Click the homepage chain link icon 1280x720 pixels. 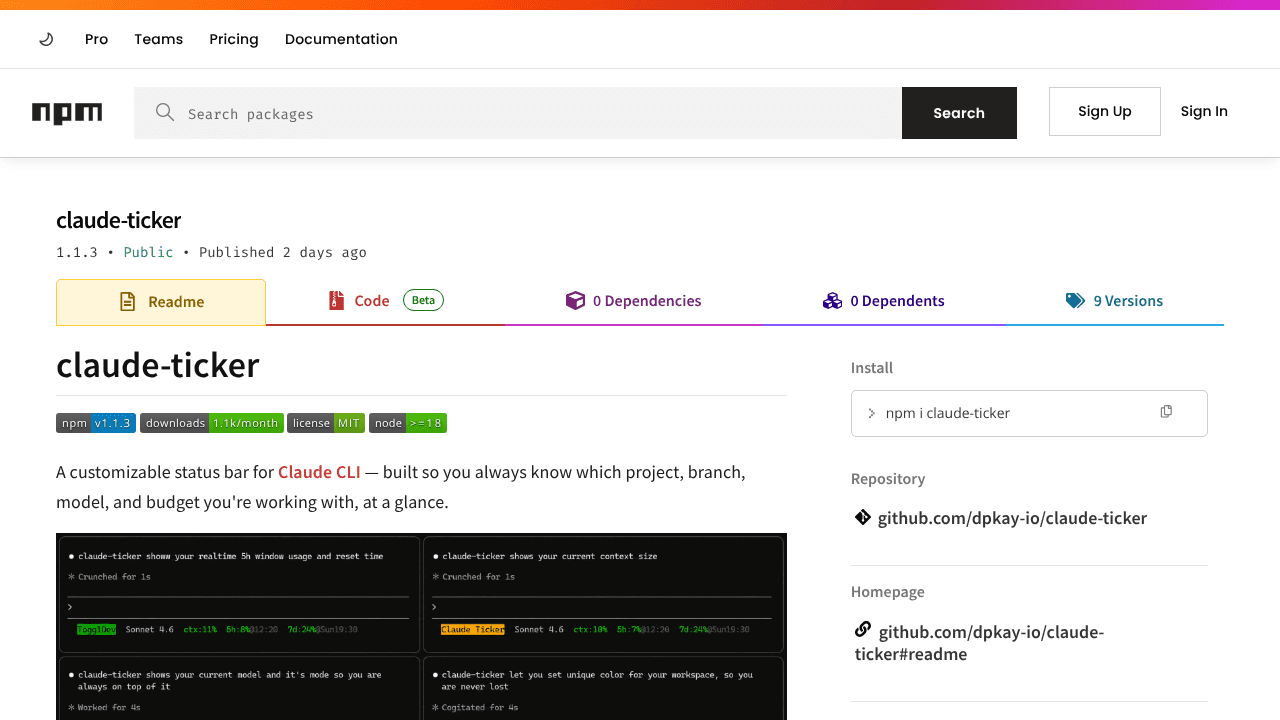(x=863, y=630)
